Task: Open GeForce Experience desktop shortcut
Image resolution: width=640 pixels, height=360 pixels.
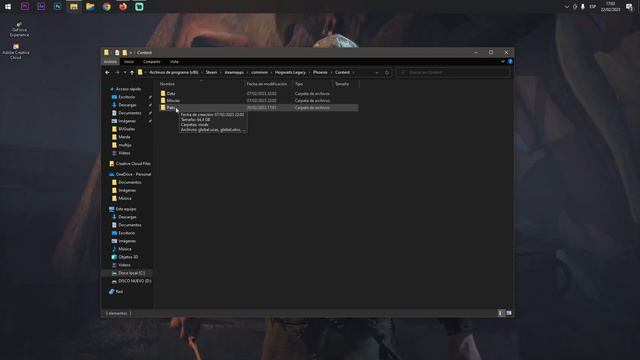Action: click(19, 30)
